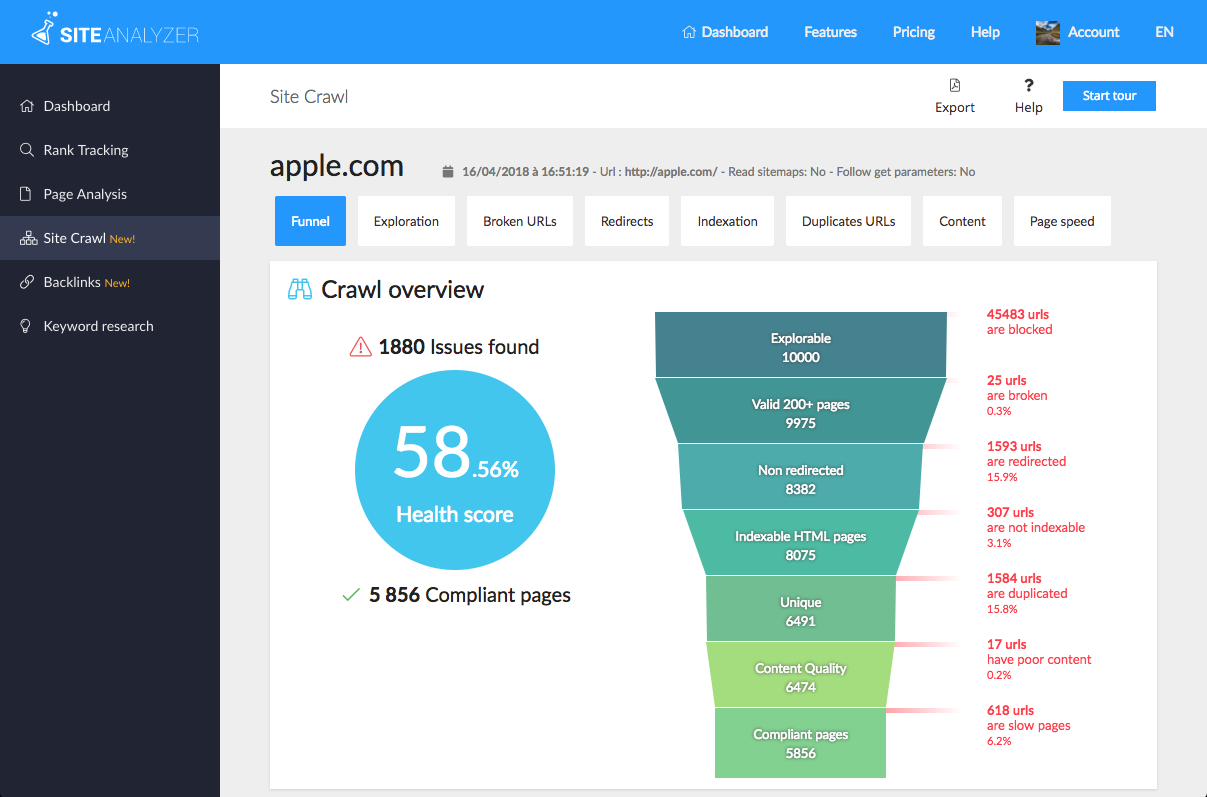Open Keyword research in the sidebar

click(x=98, y=326)
